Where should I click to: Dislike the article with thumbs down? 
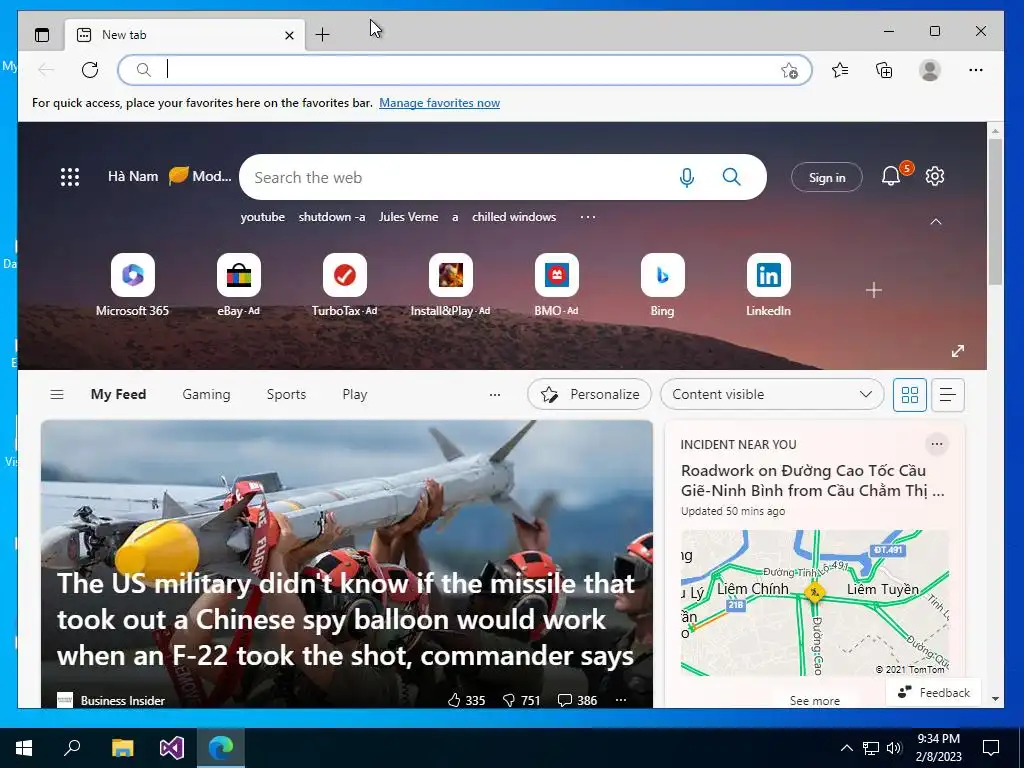(x=521, y=700)
